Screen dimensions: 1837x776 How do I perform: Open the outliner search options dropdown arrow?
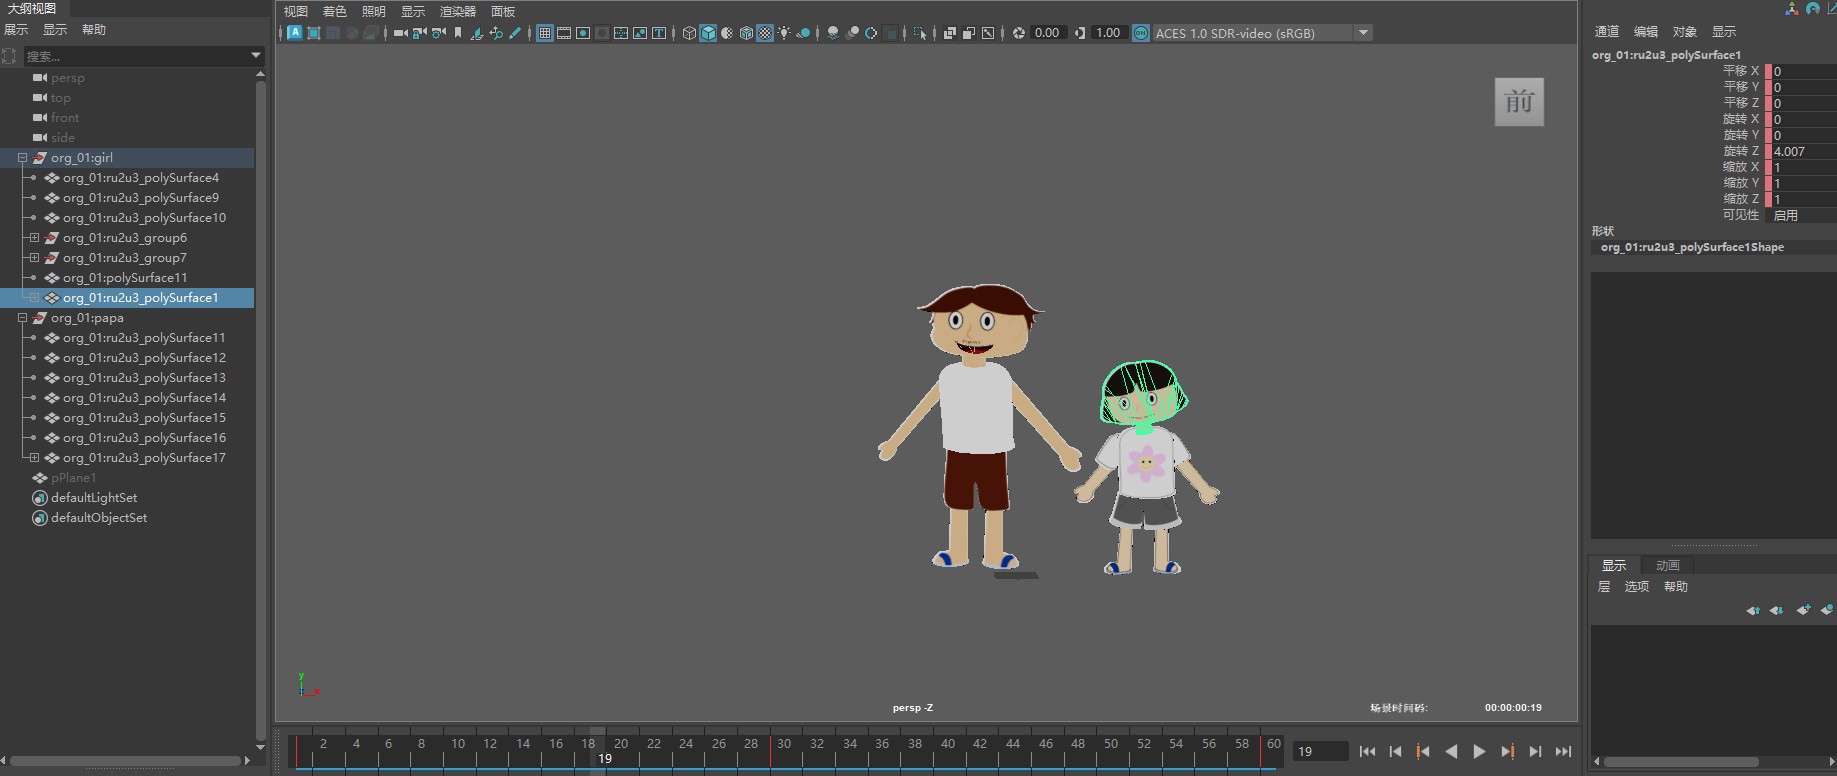[256, 55]
